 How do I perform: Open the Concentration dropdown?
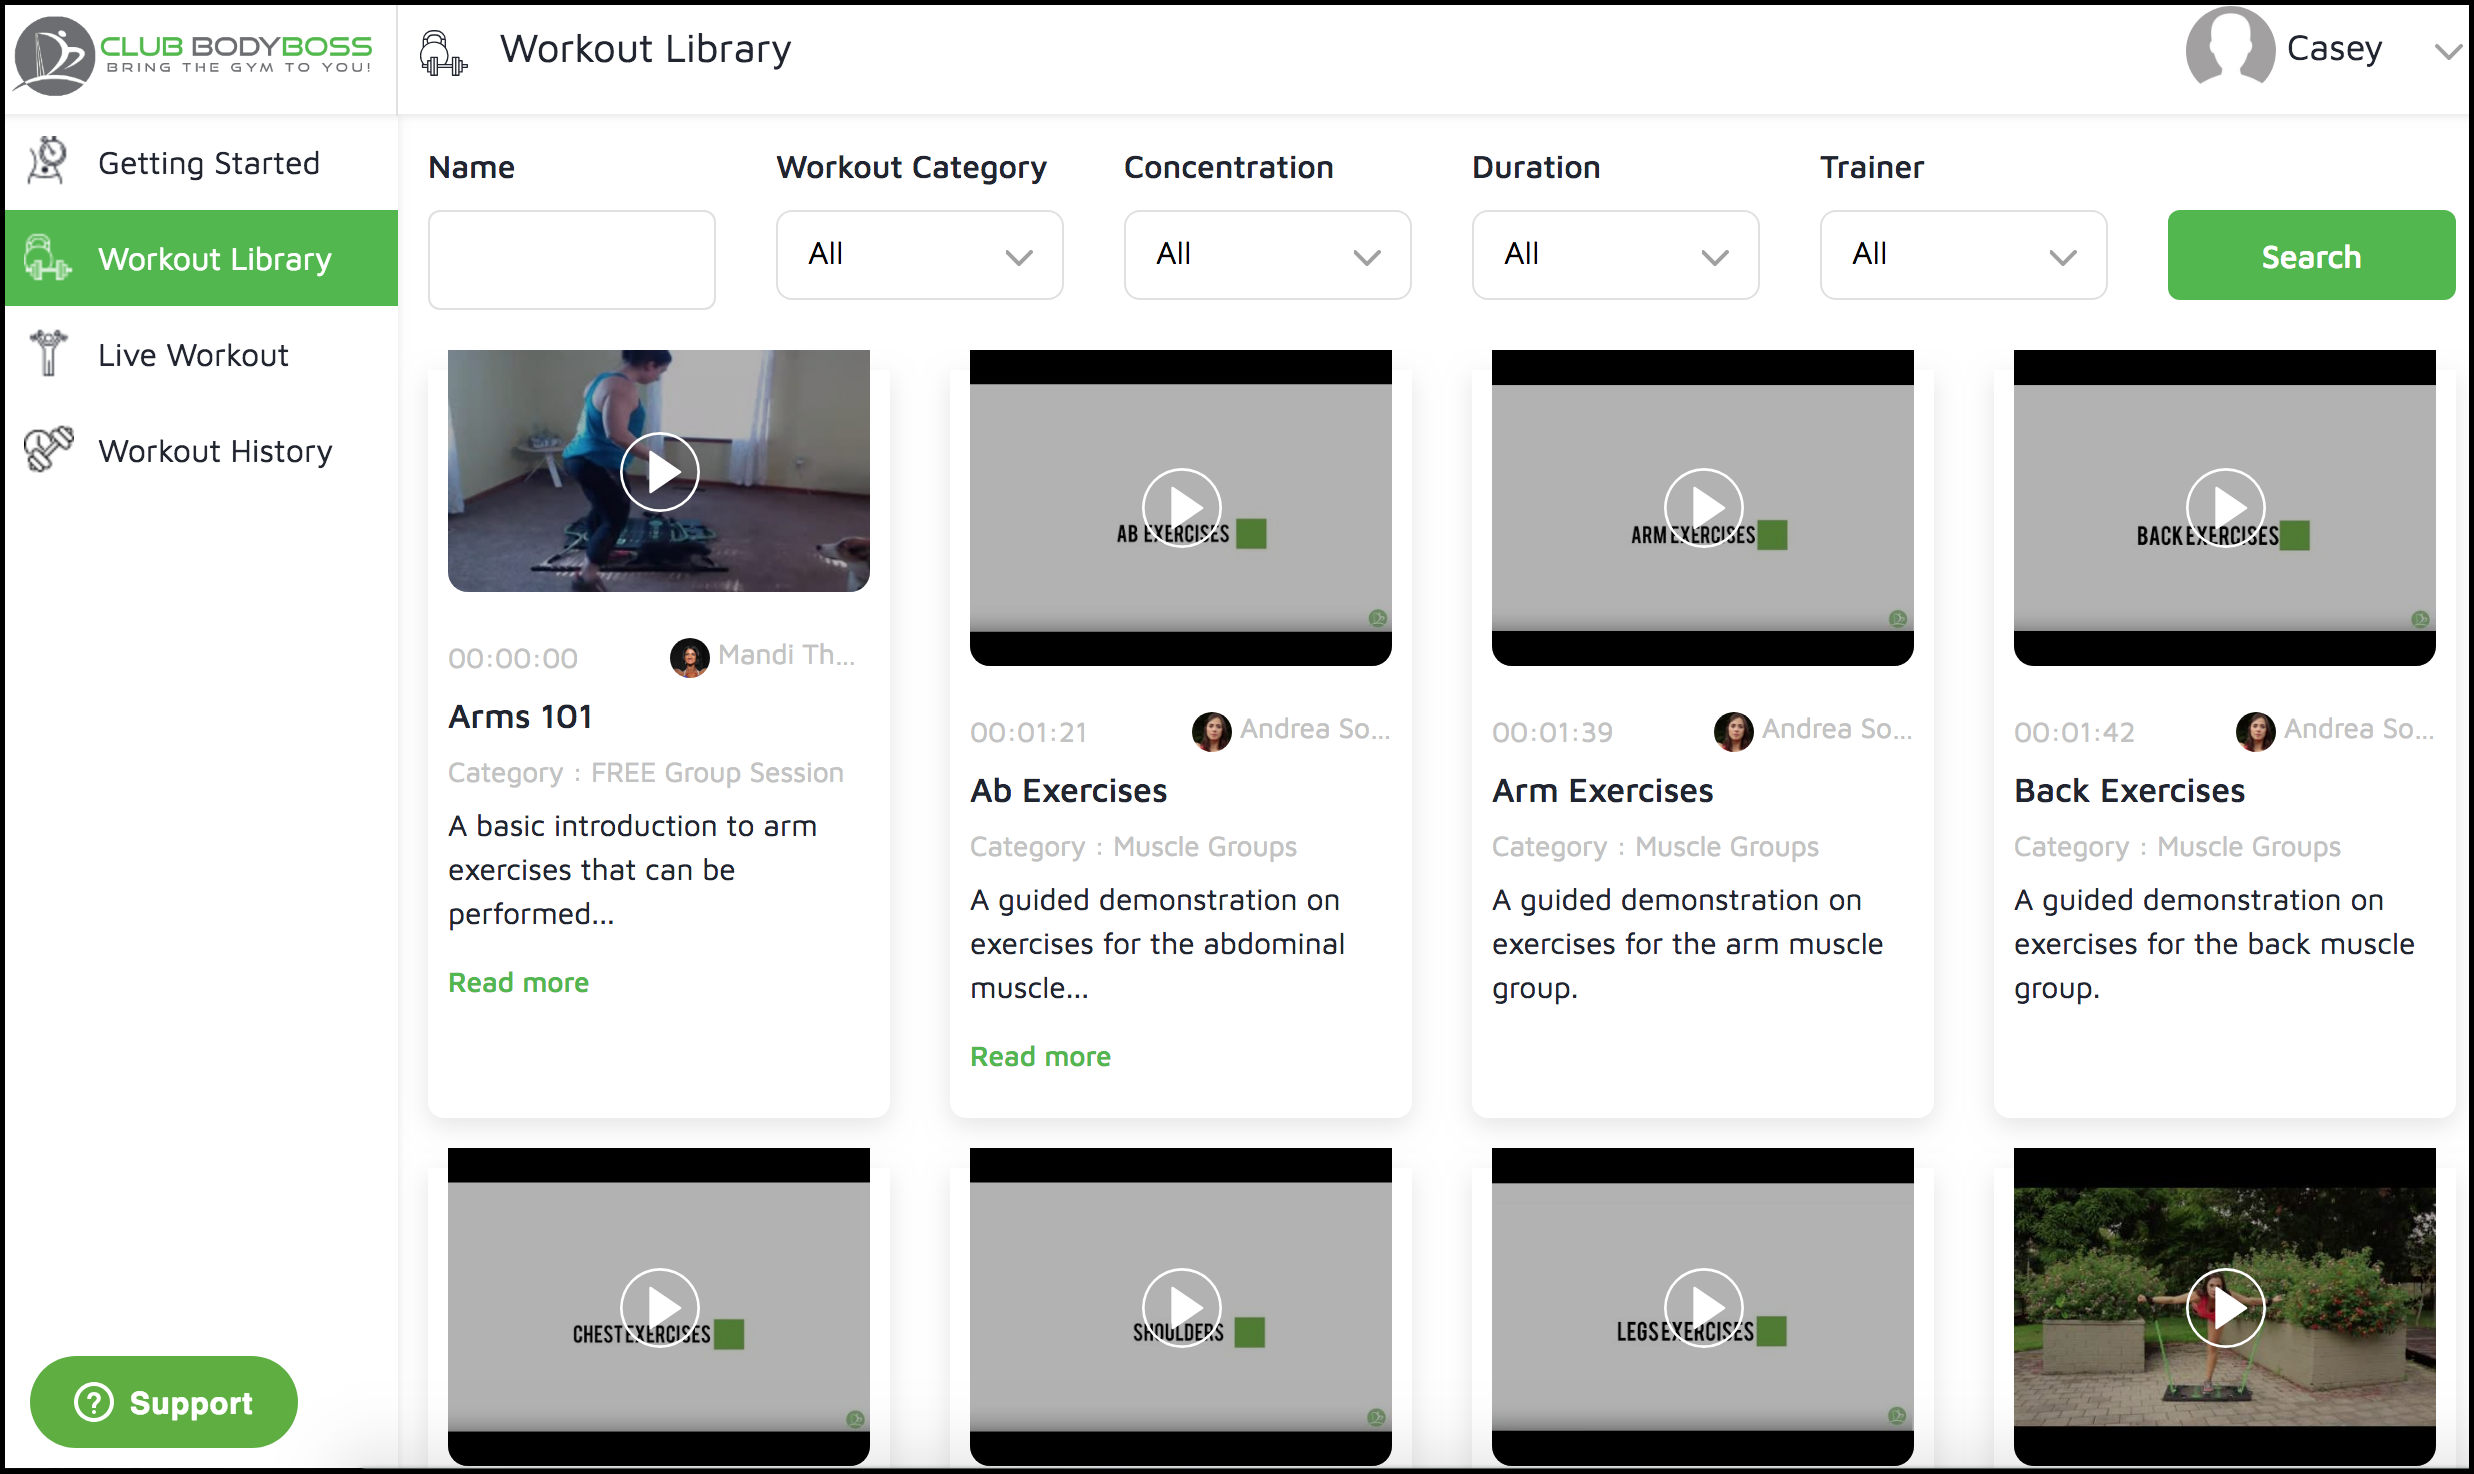click(x=1267, y=254)
